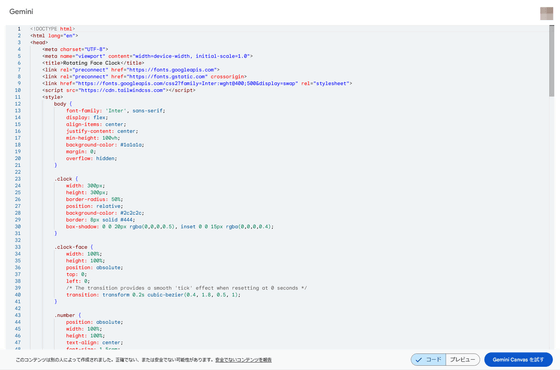The image size is (560, 370).
Task: Click the Gemini Canvas を試す button
Action: [518, 360]
